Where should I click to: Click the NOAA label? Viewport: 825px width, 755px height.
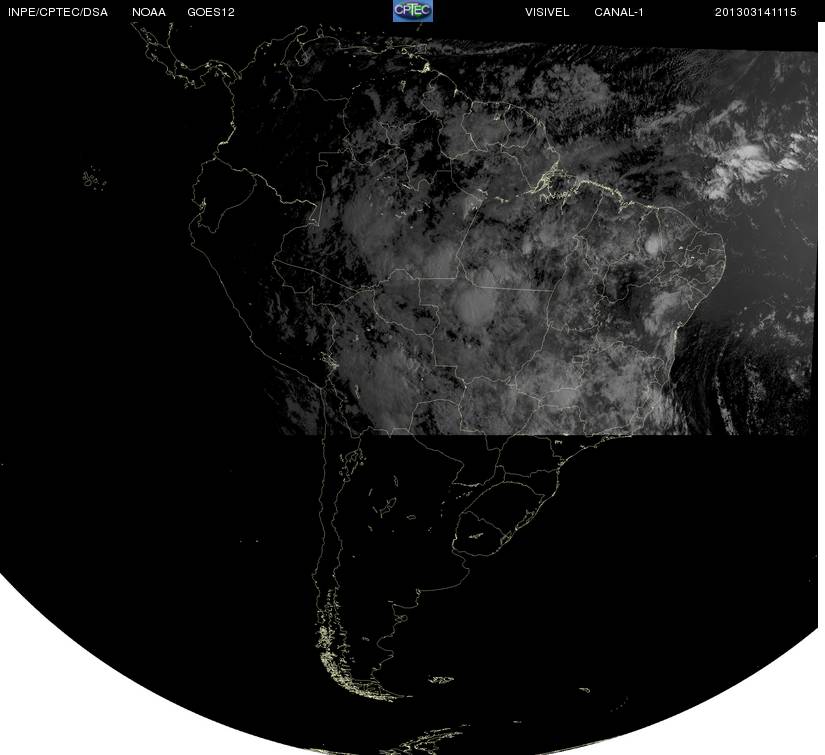tap(149, 12)
